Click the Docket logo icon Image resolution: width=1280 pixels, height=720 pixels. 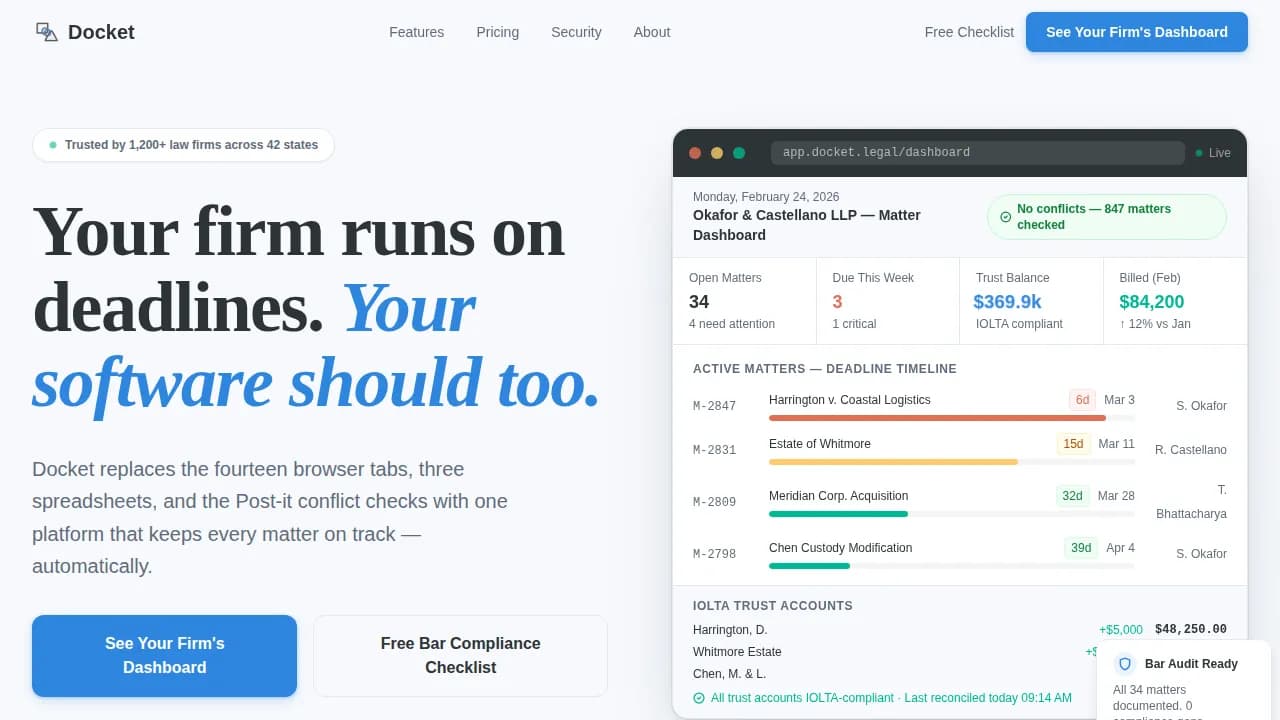pos(46,32)
